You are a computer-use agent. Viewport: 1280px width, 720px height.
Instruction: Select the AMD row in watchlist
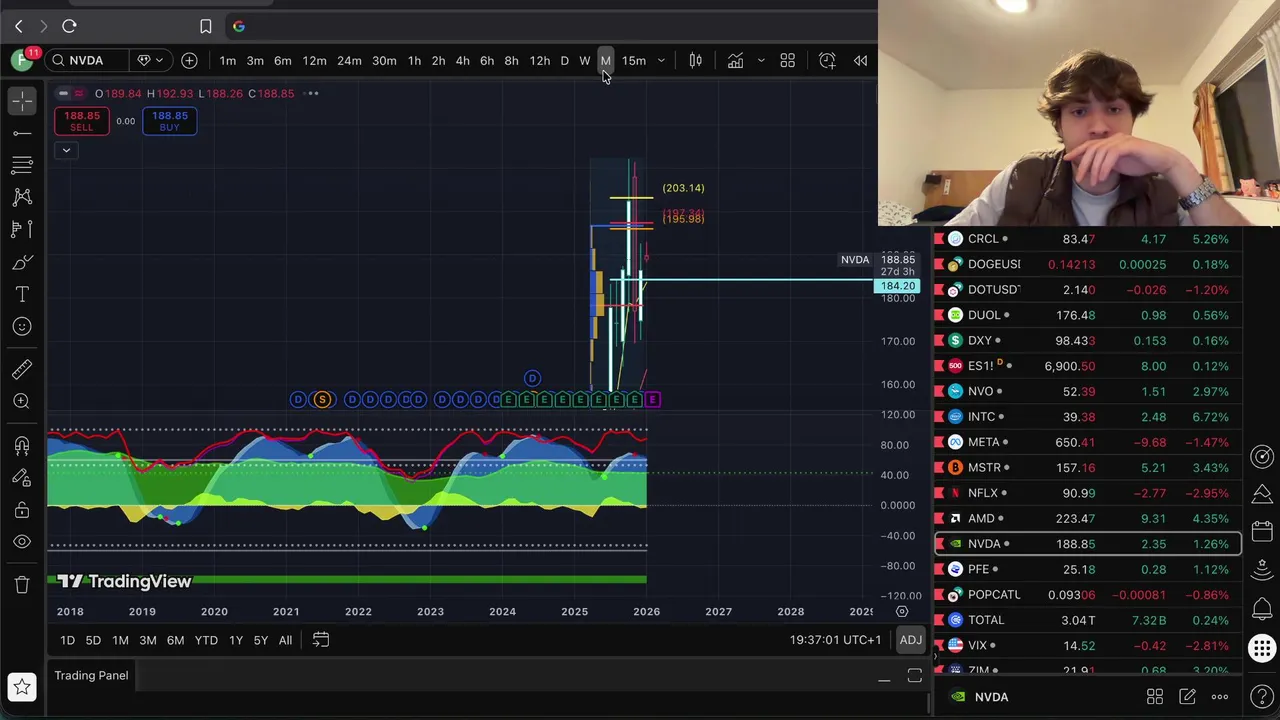pos(1088,518)
